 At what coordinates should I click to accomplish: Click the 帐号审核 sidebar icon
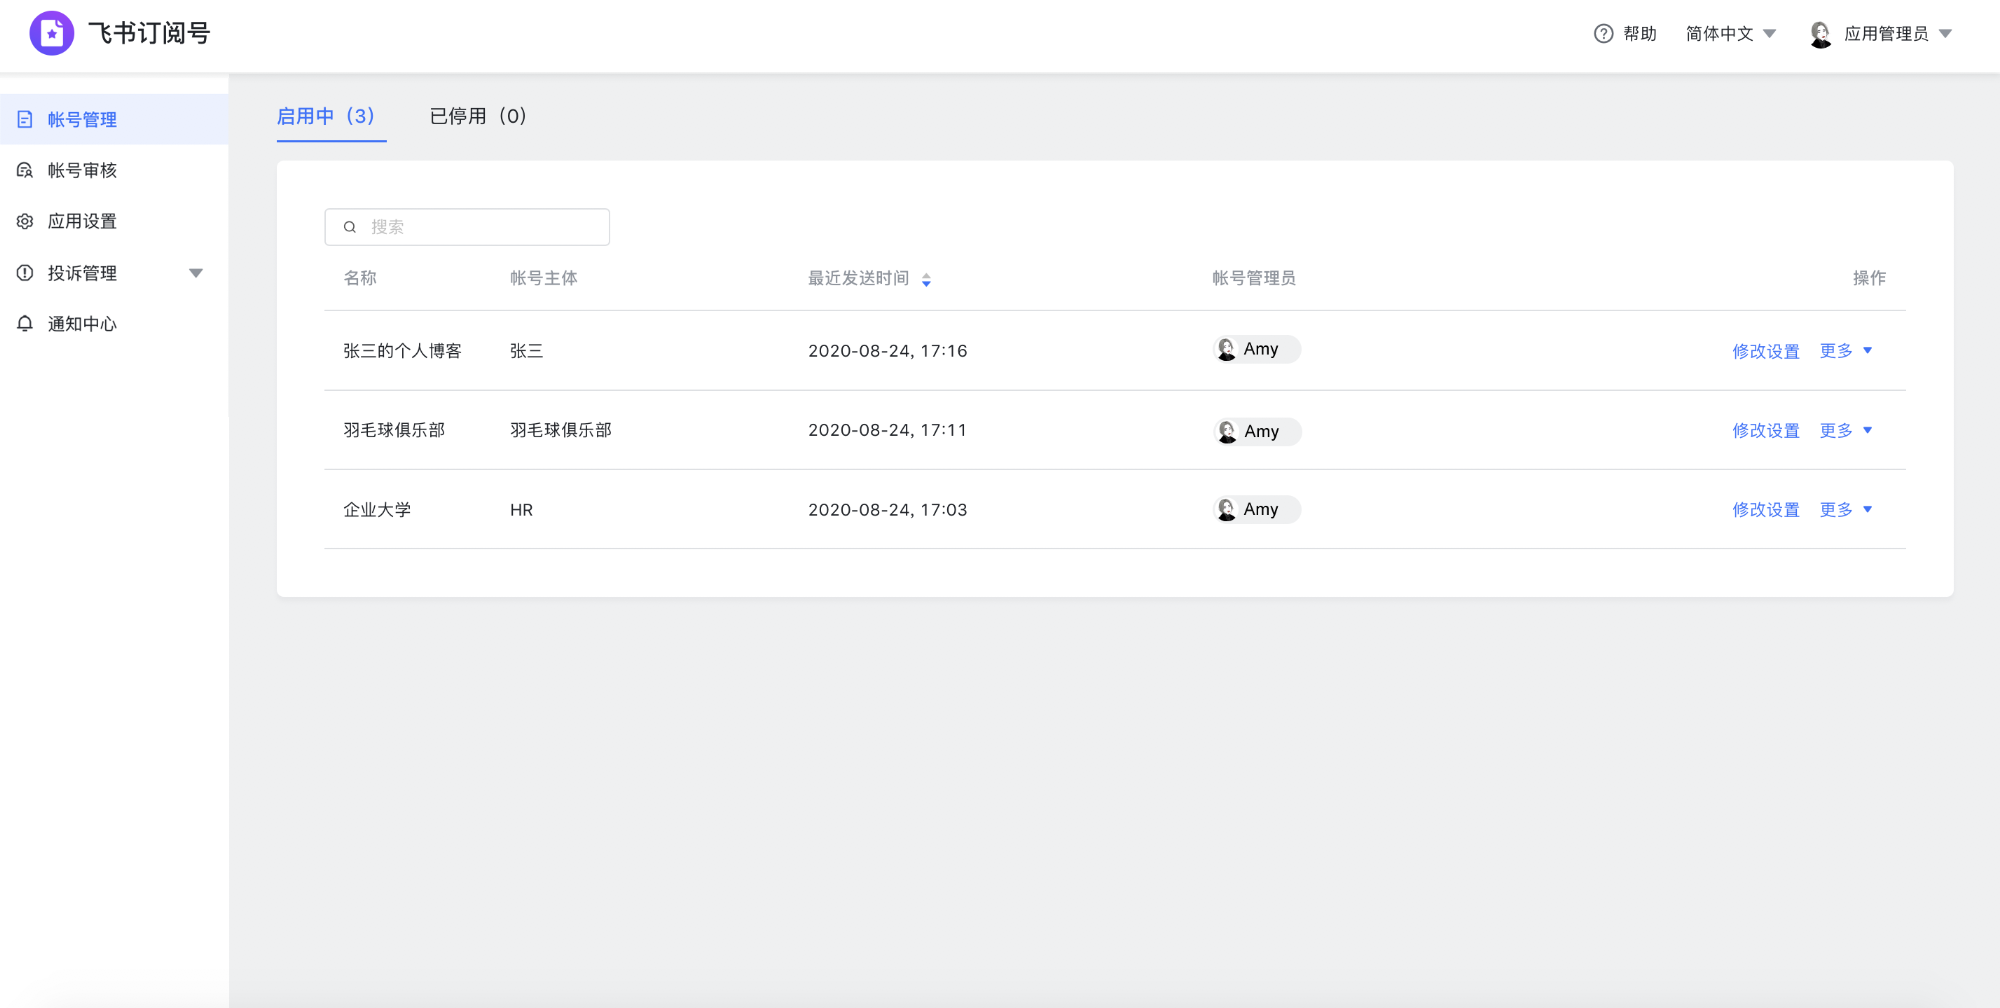point(25,171)
